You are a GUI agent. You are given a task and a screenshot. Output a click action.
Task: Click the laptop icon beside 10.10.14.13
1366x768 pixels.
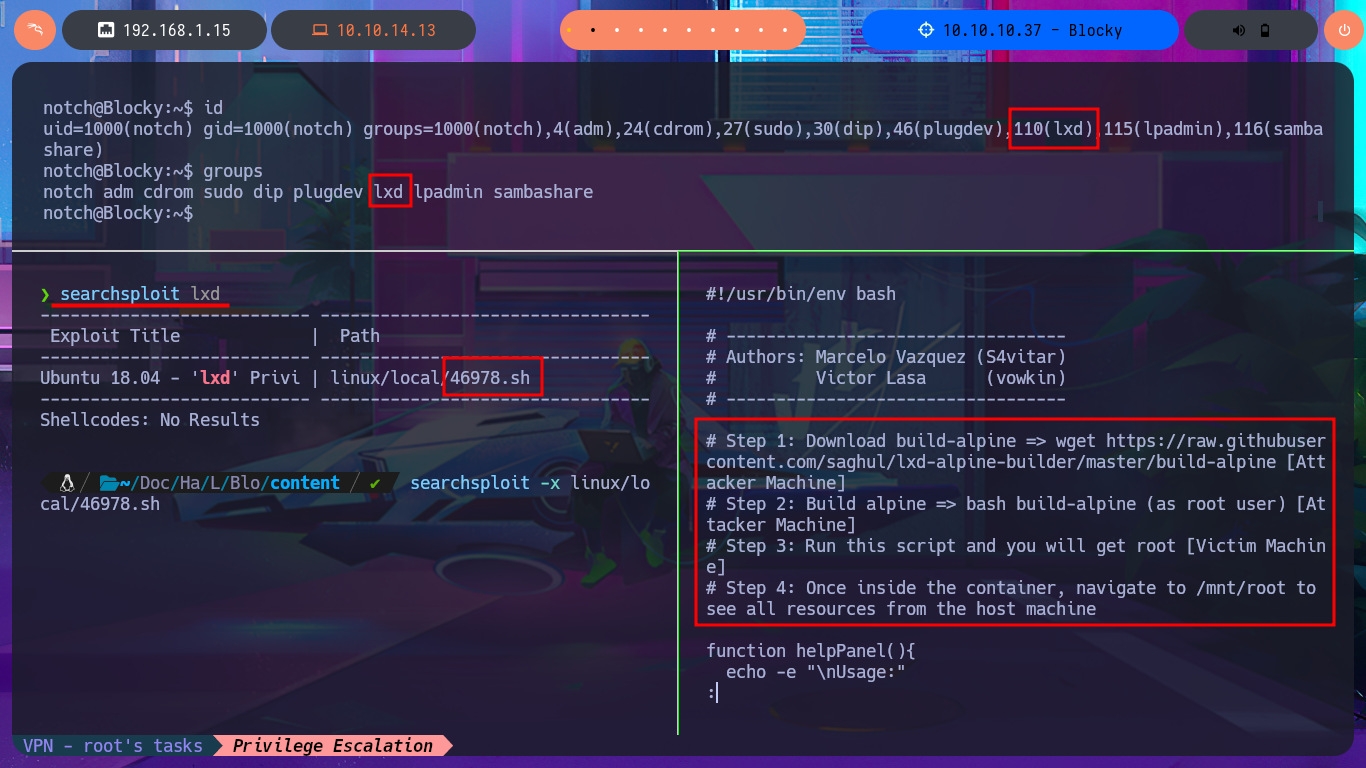[x=319, y=30]
